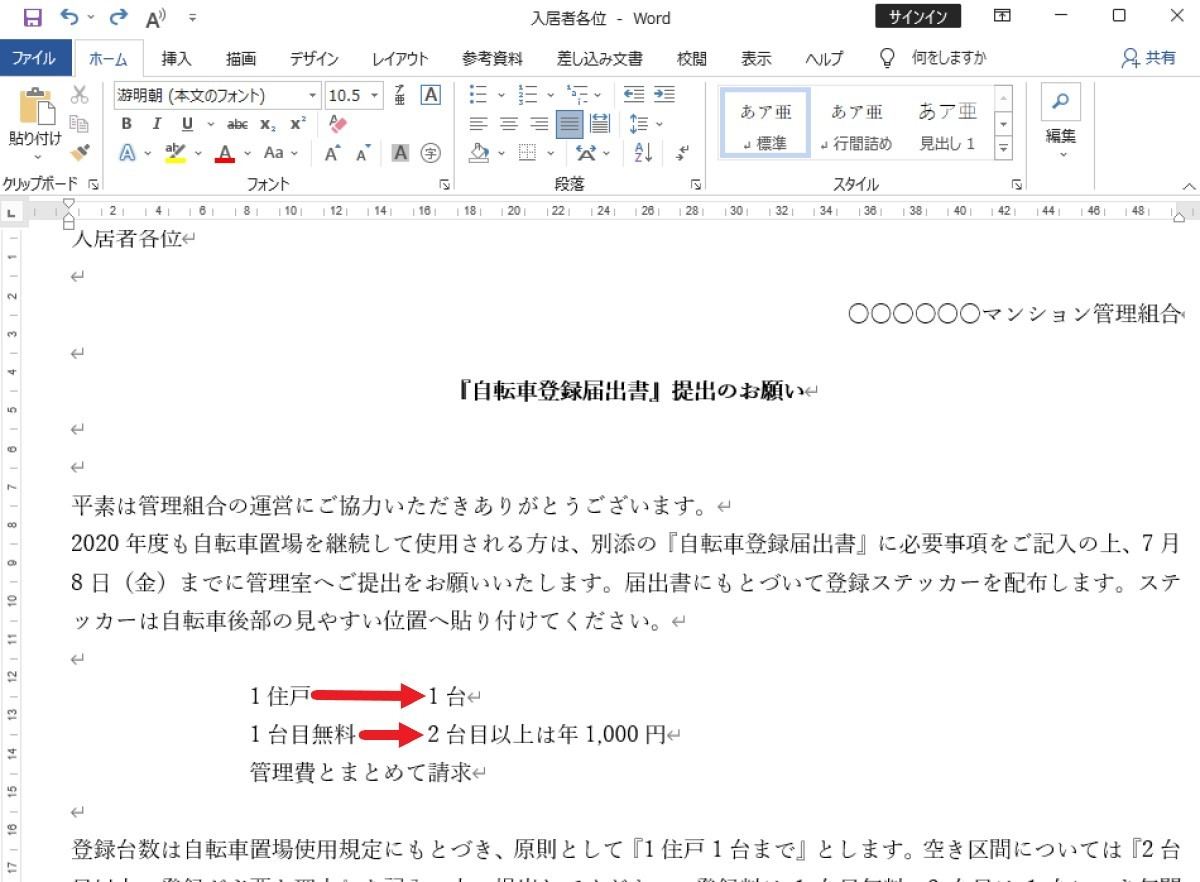This screenshot has width=1200, height=882.
Task: Align the paragraph to the left
Action: click(479, 124)
